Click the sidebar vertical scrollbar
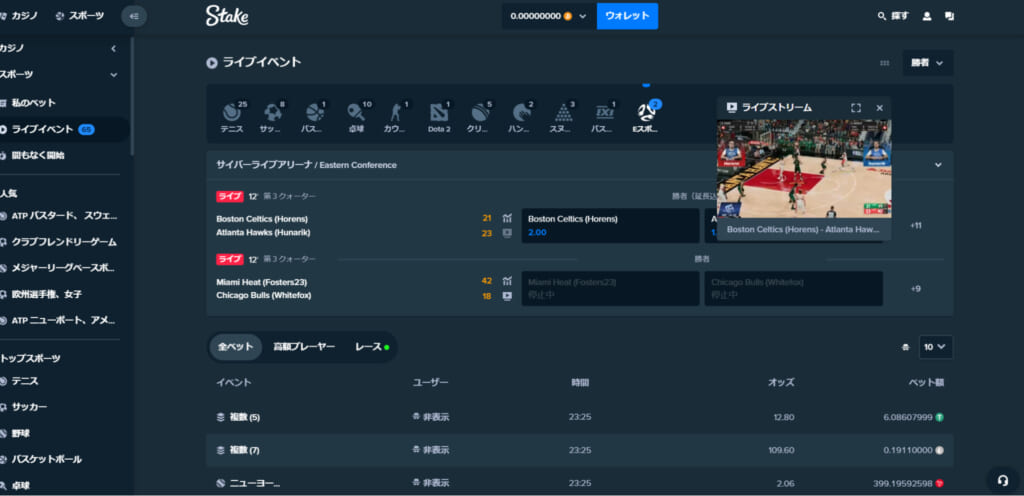The height and width of the screenshot is (496, 1024). coord(132,95)
